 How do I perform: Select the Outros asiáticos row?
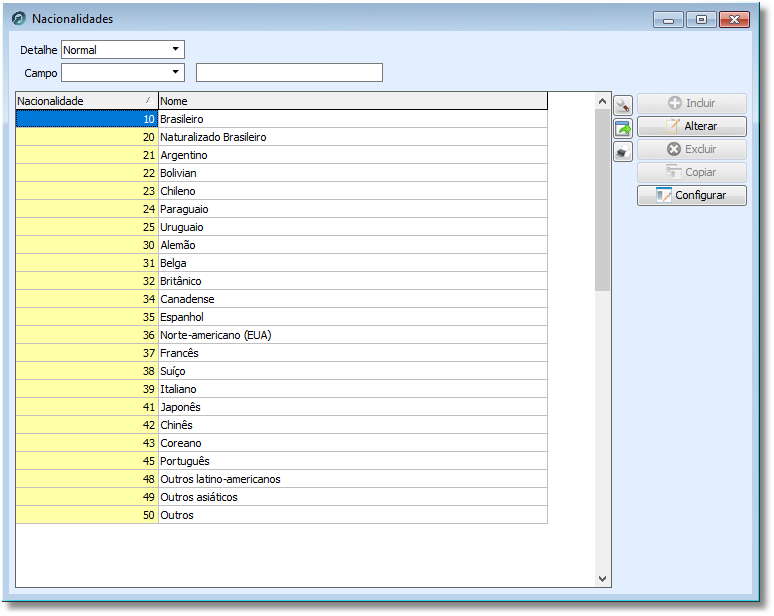tap(281, 497)
